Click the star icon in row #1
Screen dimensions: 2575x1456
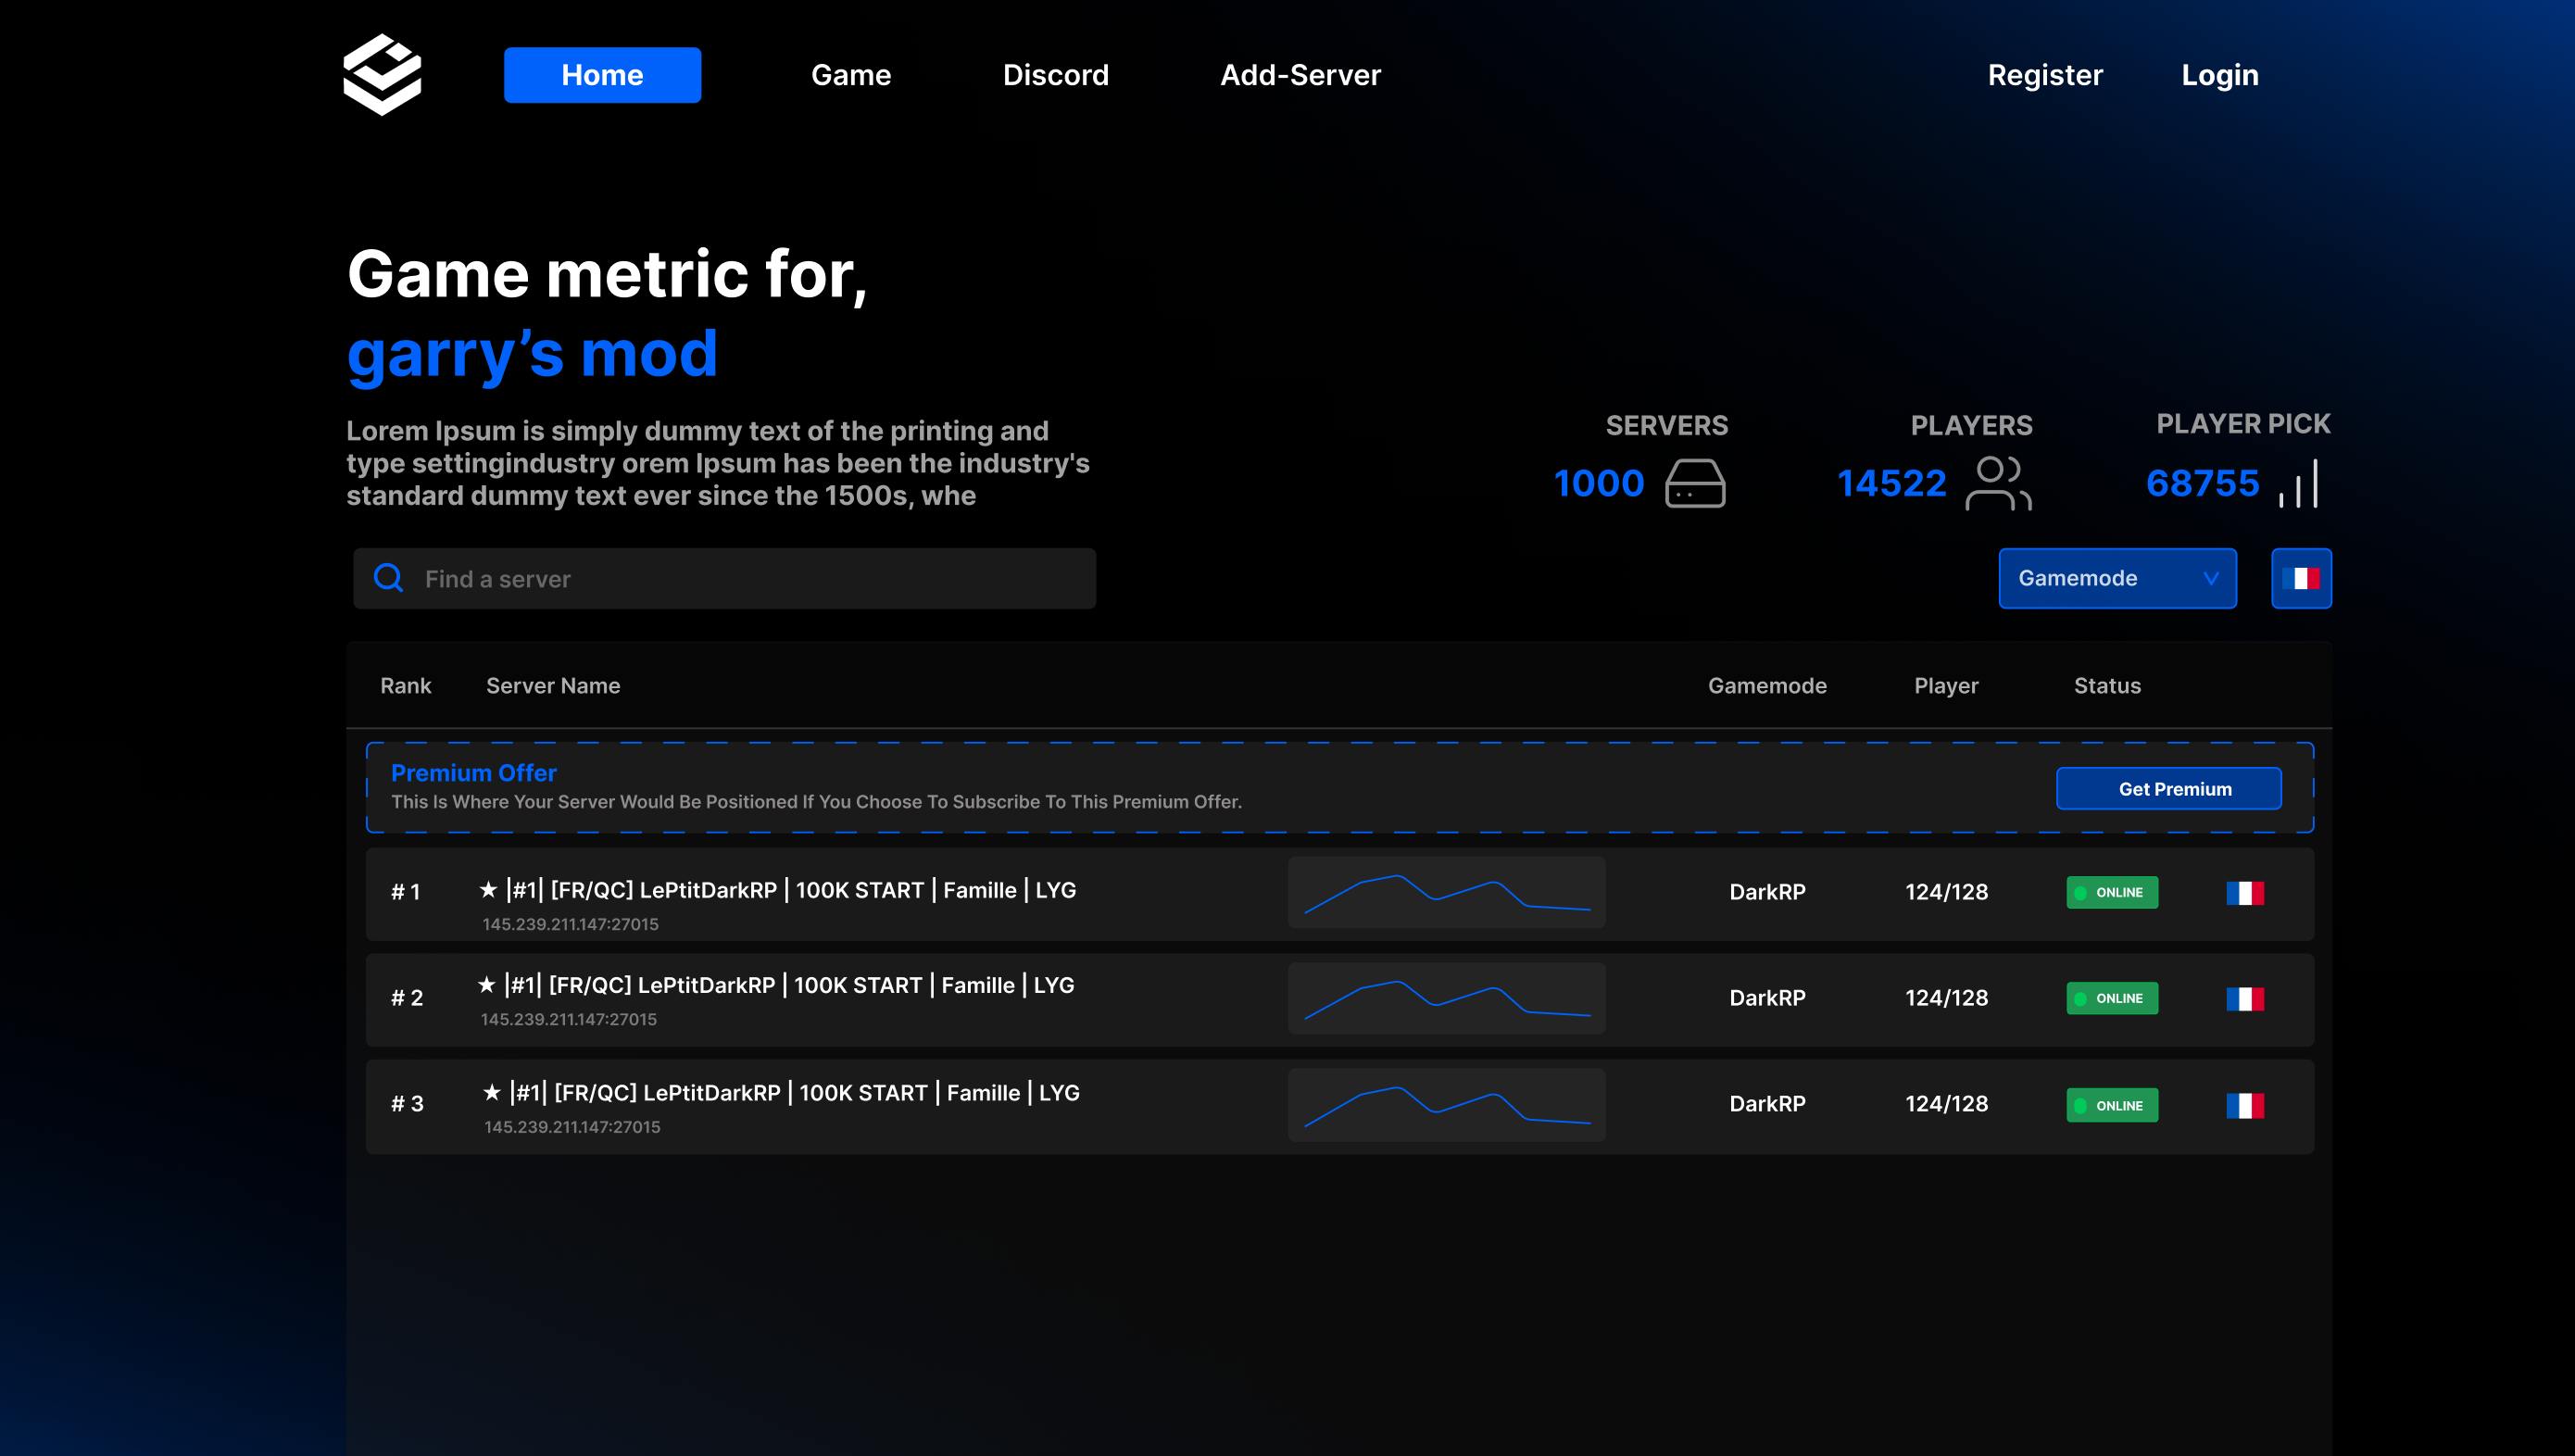pyautogui.click(x=488, y=889)
